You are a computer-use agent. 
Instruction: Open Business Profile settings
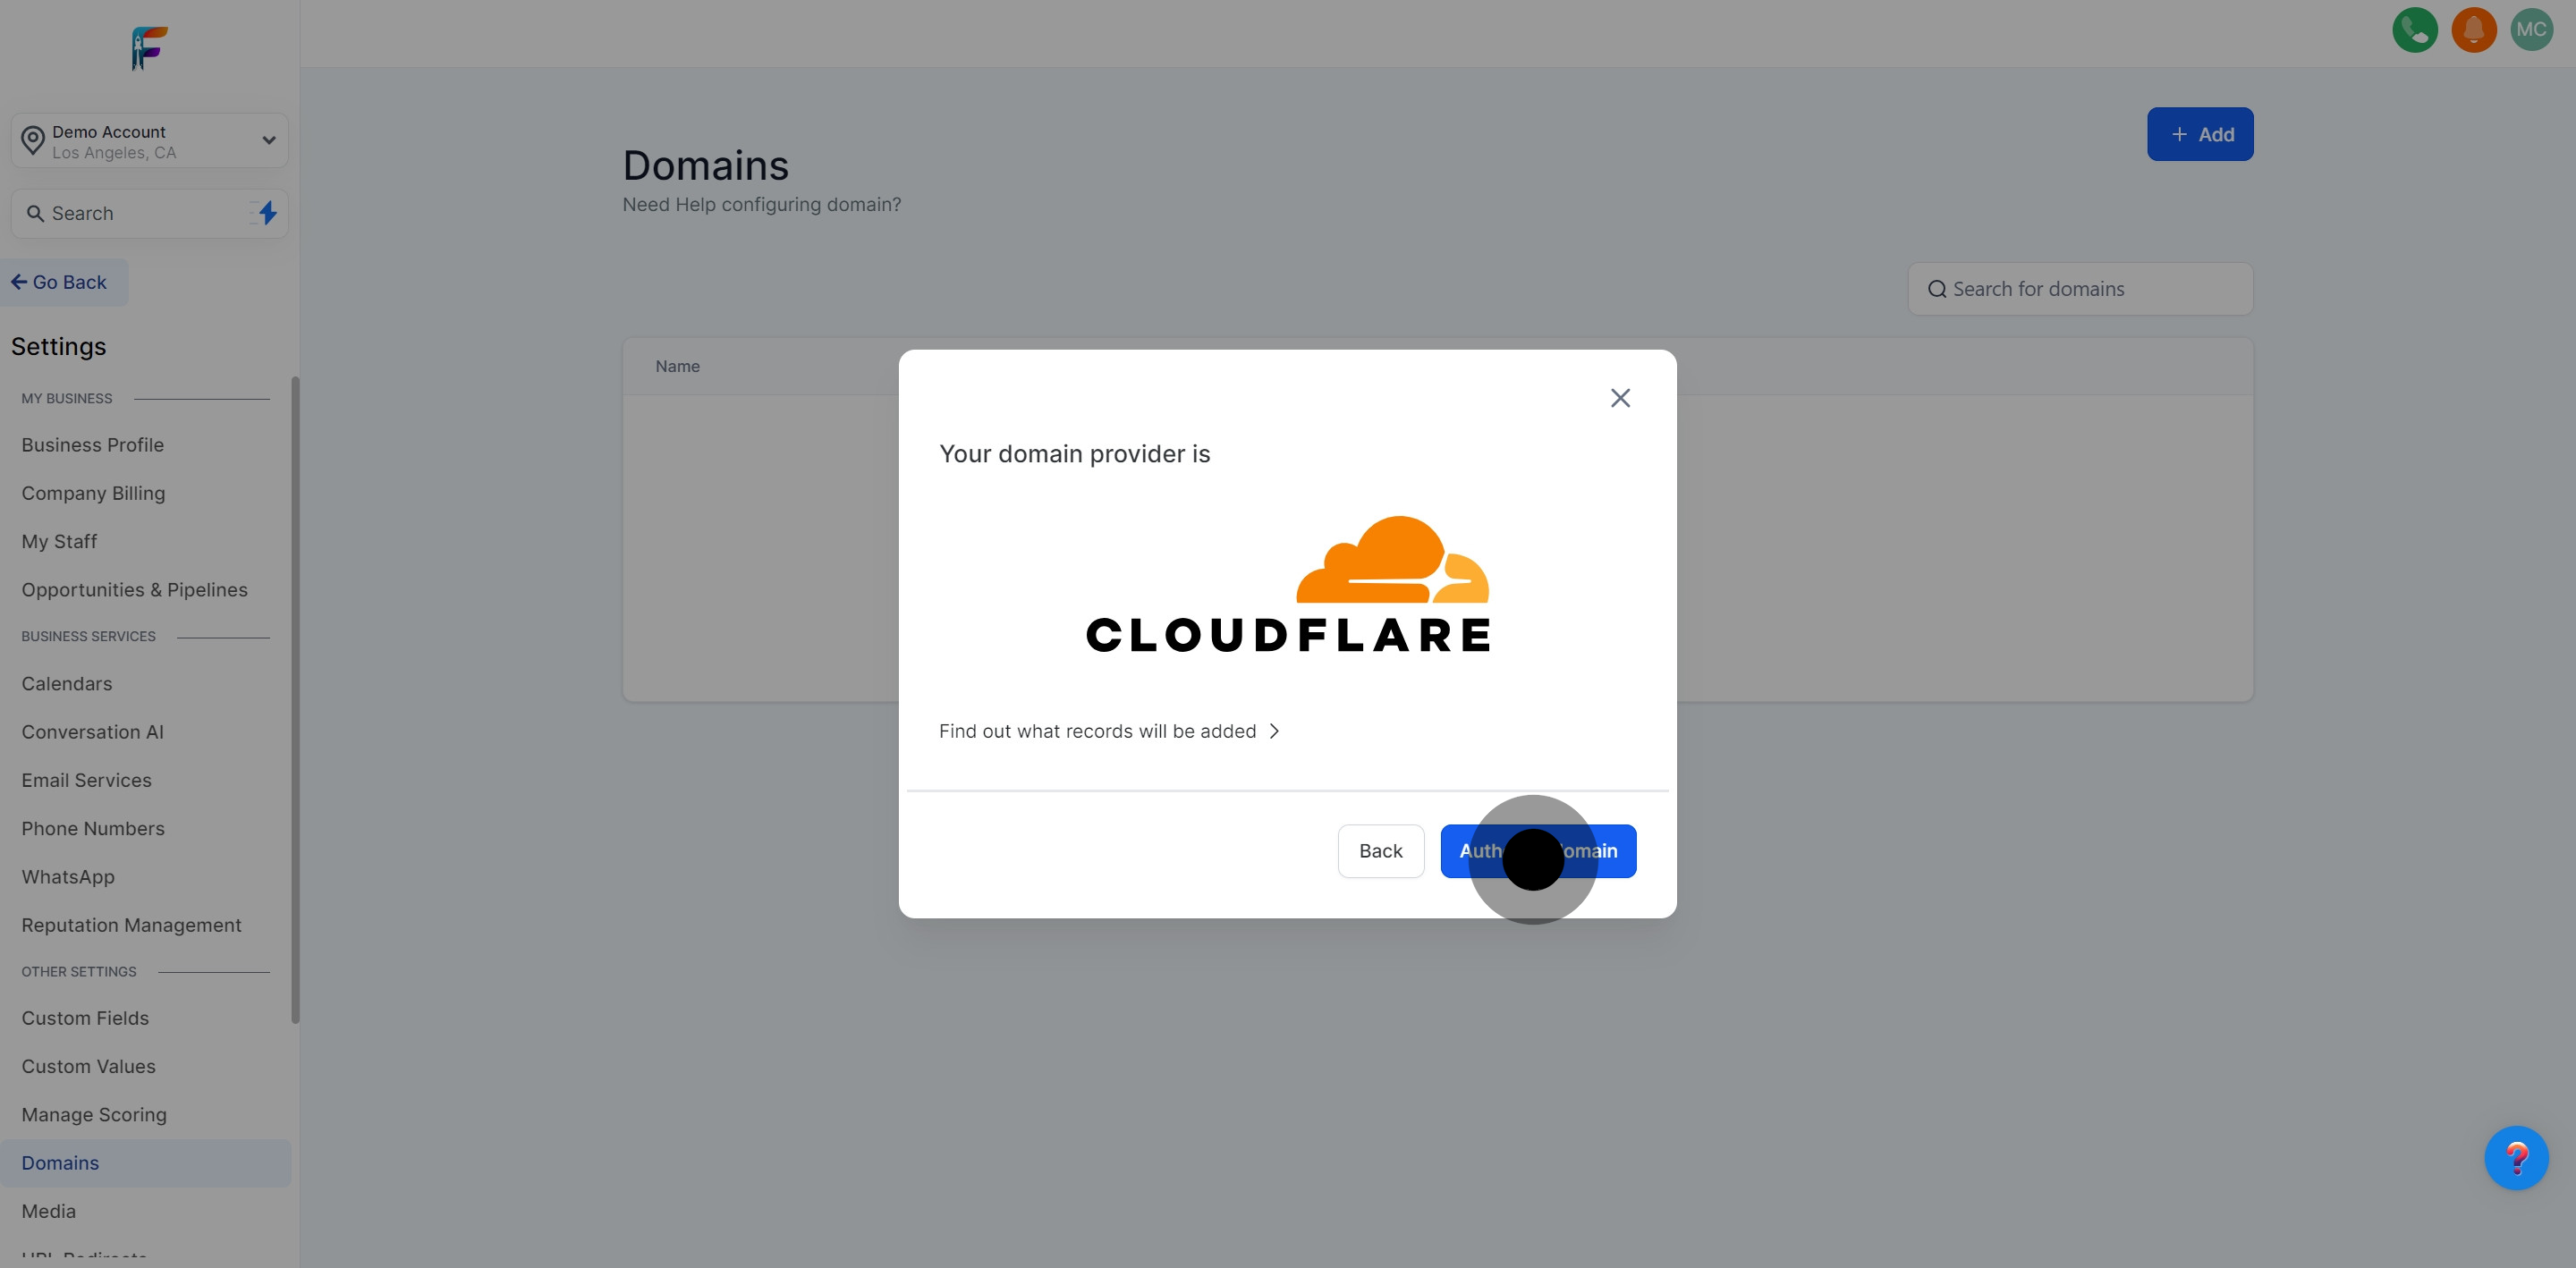pyautogui.click(x=92, y=445)
